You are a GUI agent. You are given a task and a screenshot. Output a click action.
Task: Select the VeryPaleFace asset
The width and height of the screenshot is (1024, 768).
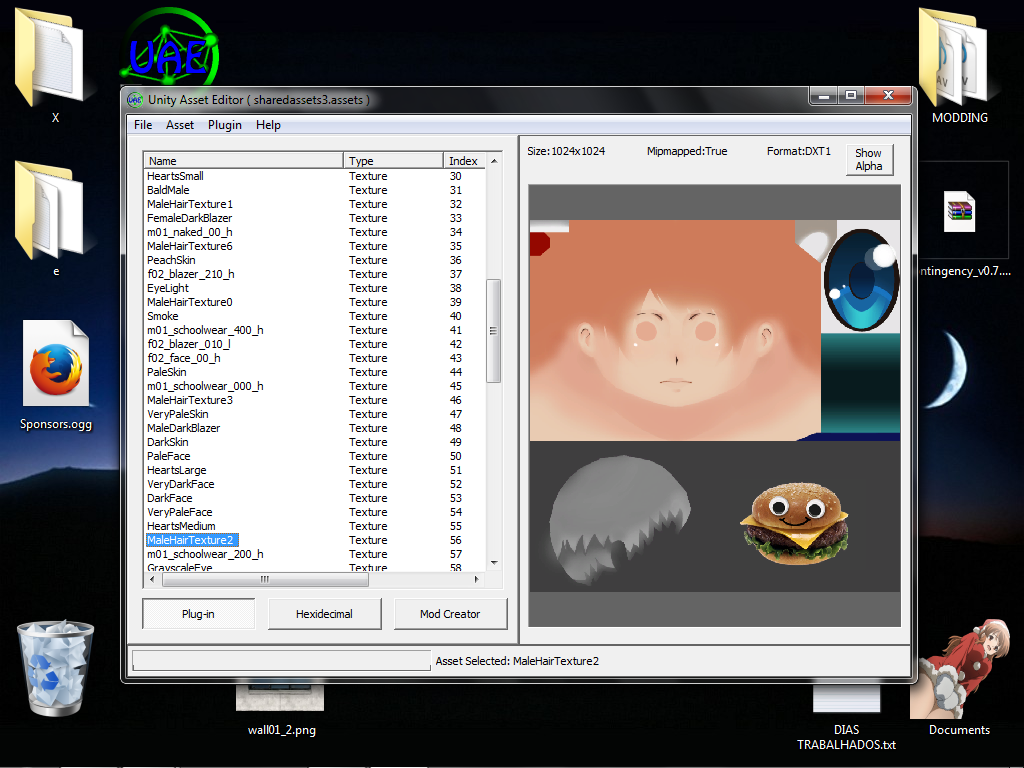click(315, 512)
